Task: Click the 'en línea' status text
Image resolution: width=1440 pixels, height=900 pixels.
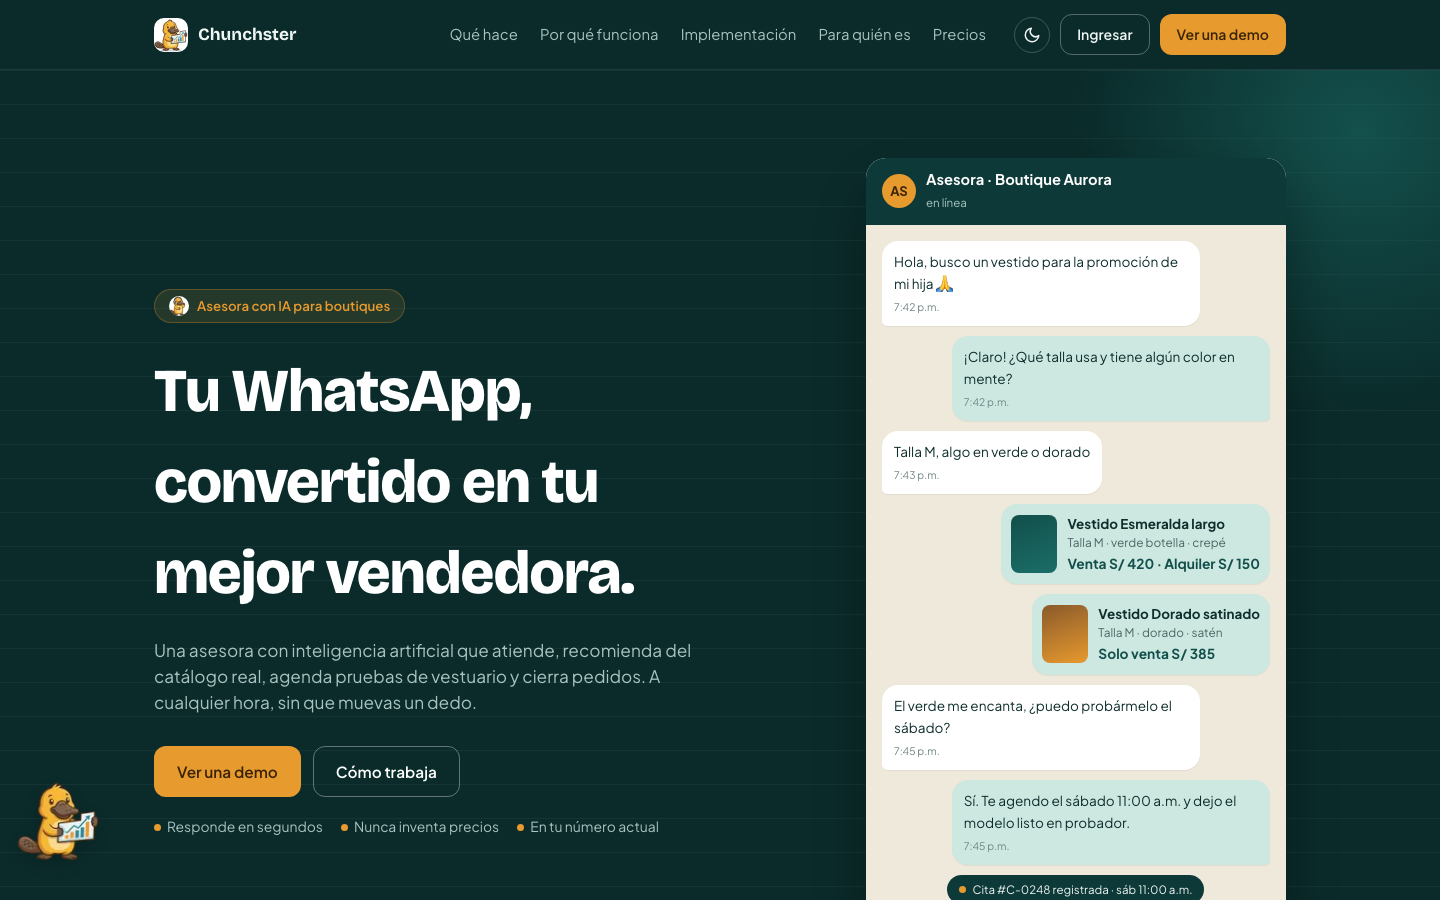Action: coord(946,203)
